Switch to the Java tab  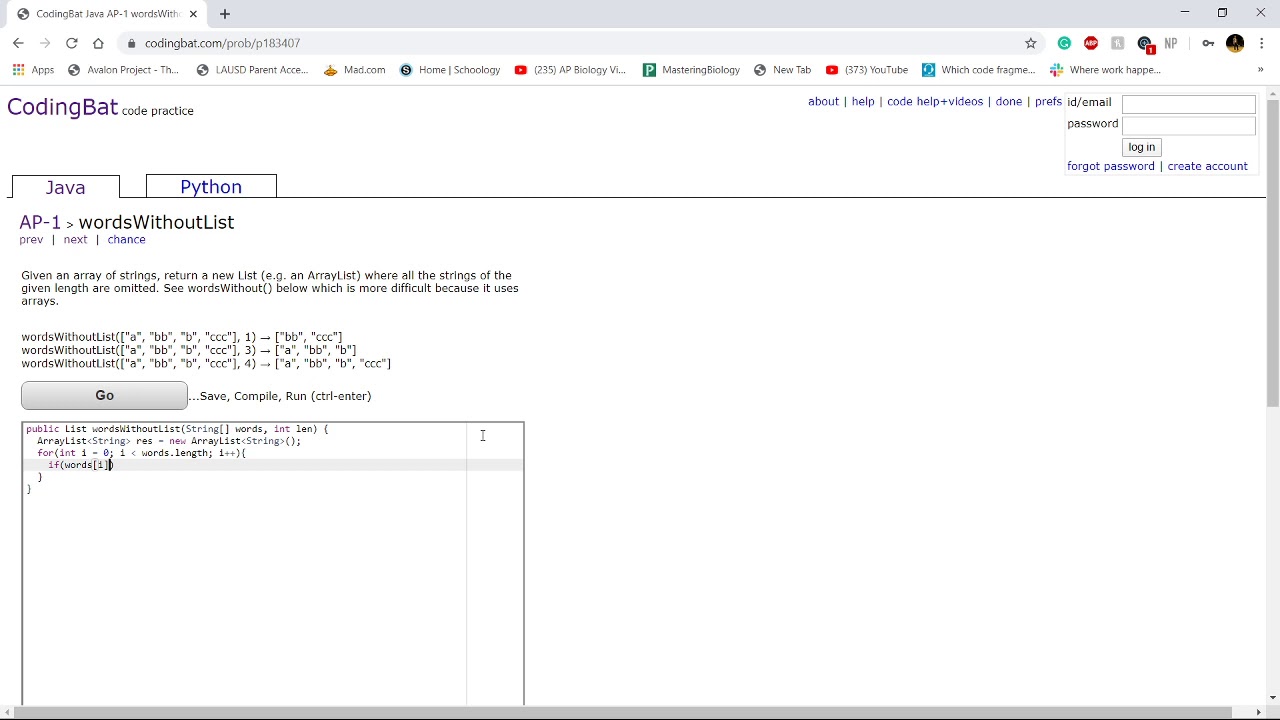coord(65,188)
